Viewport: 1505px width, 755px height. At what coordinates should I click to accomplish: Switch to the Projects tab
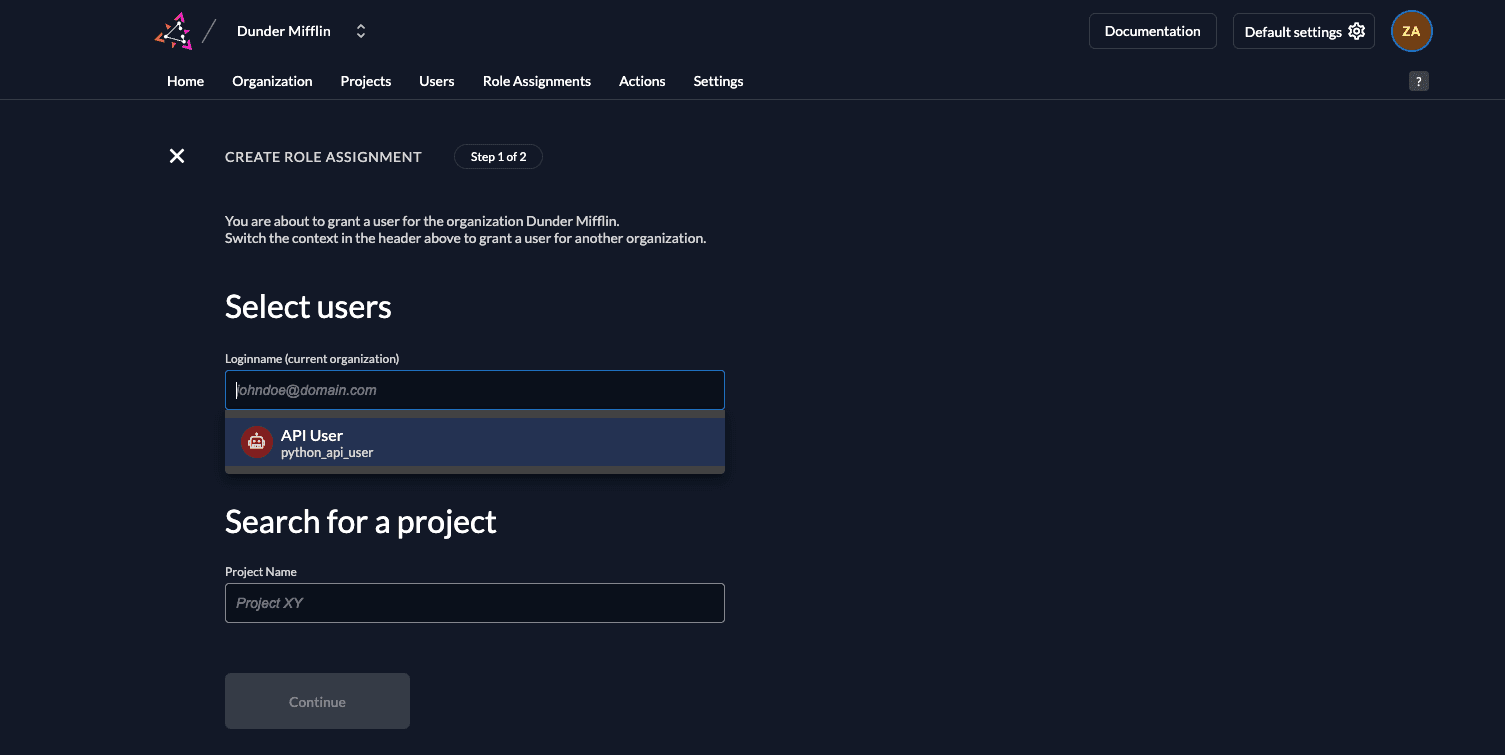pyautogui.click(x=365, y=81)
